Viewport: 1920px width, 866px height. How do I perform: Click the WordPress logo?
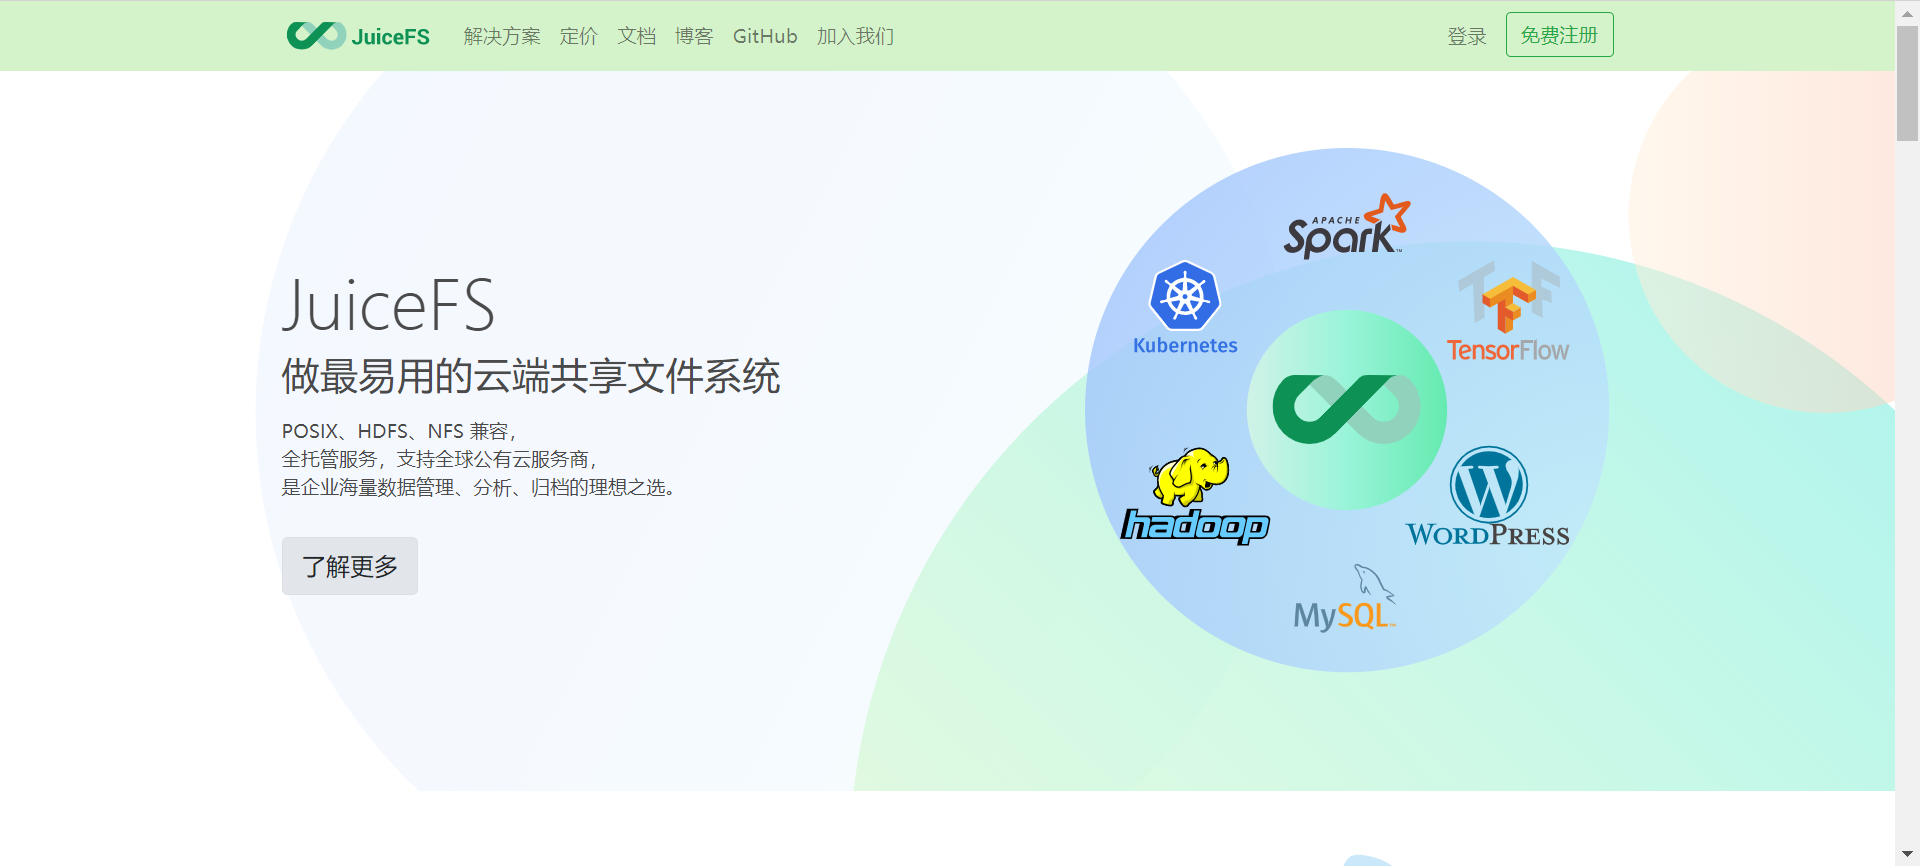pyautogui.click(x=1488, y=497)
